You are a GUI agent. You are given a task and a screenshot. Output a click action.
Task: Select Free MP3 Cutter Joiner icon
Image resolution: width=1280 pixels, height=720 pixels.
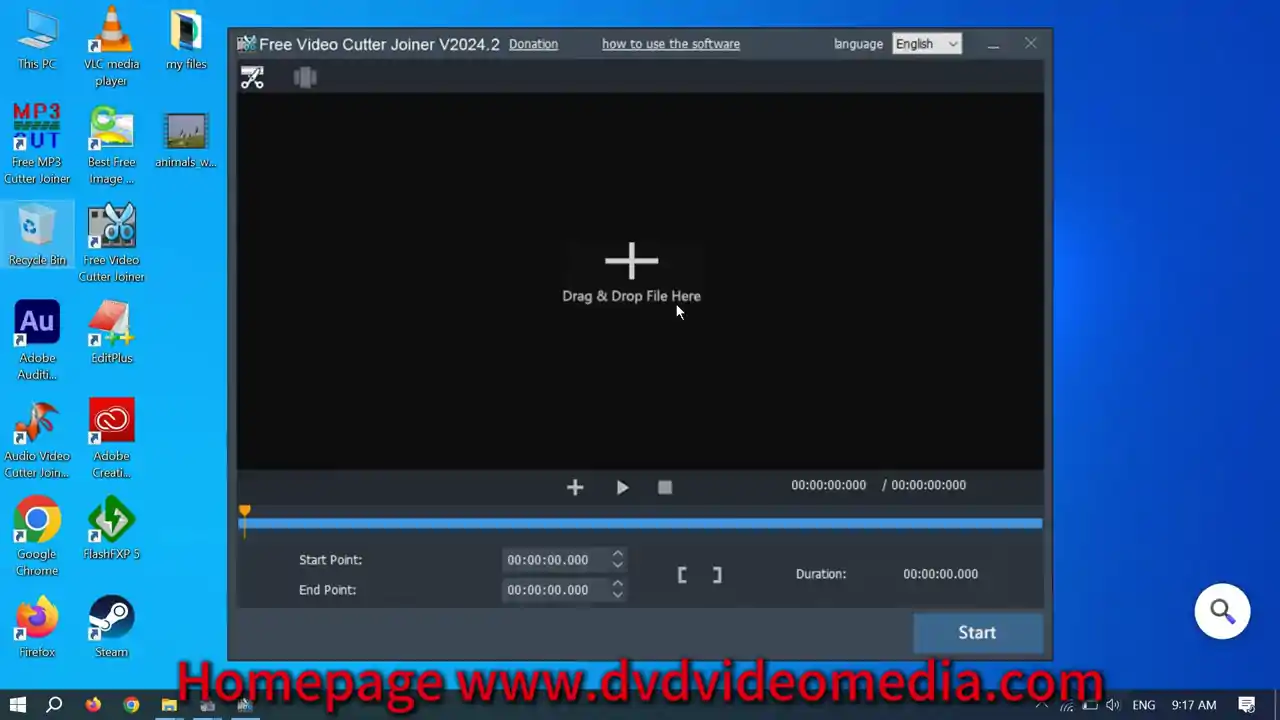[x=37, y=145]
